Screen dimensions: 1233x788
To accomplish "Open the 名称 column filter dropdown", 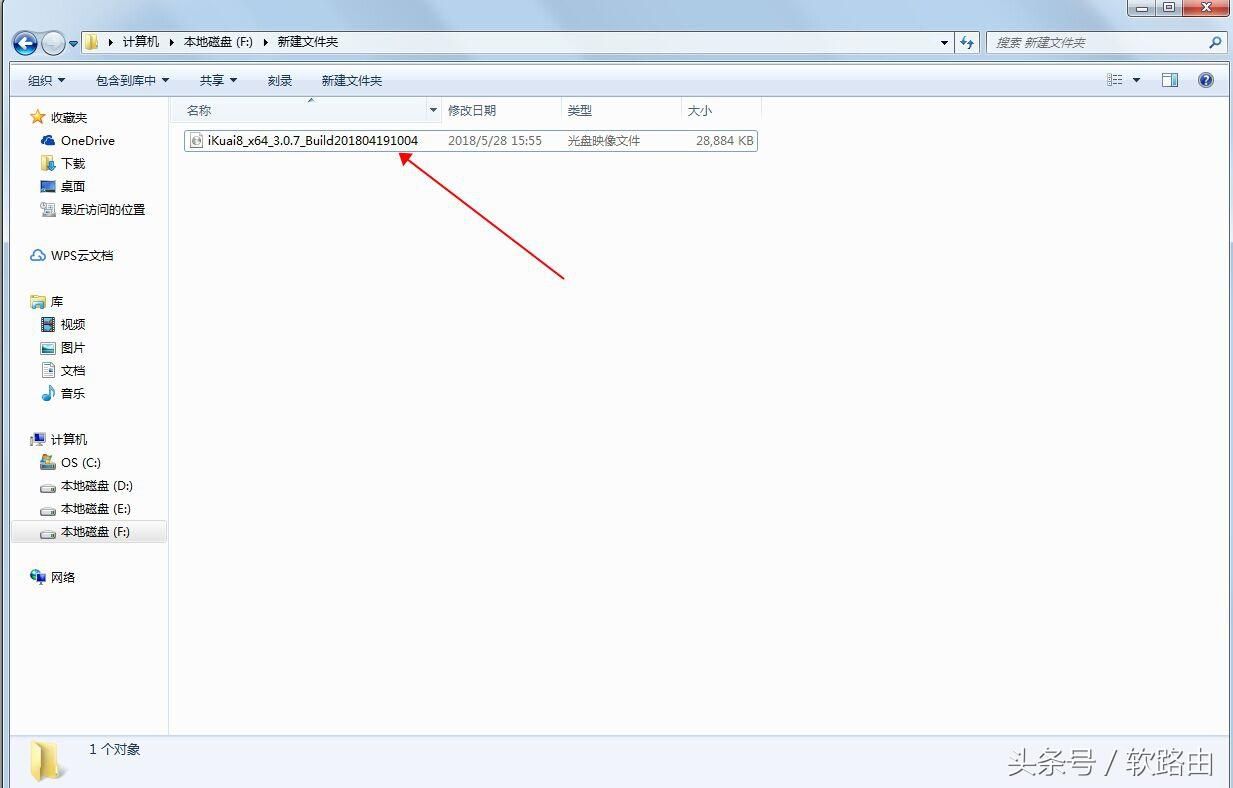I will pos(433,110).
